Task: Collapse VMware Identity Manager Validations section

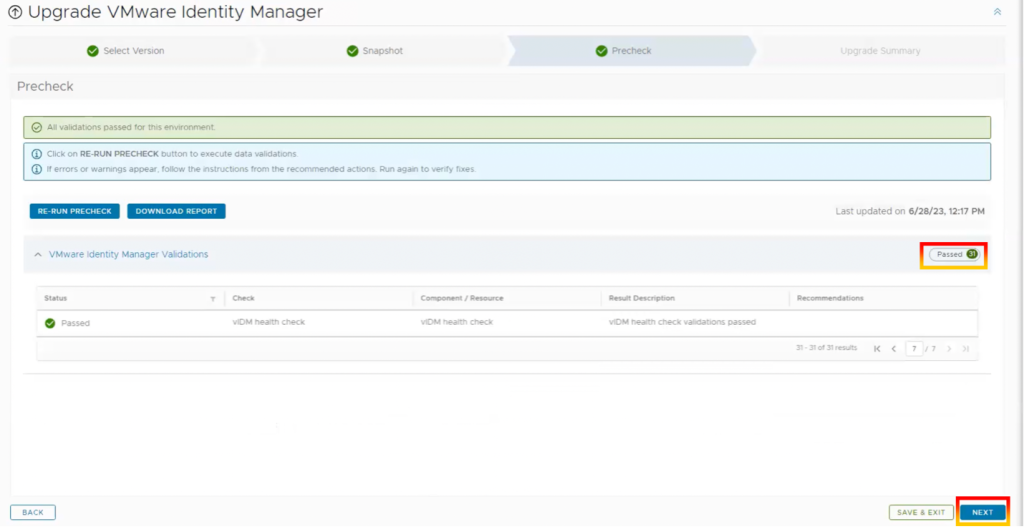Action: (x=38, y=255)
